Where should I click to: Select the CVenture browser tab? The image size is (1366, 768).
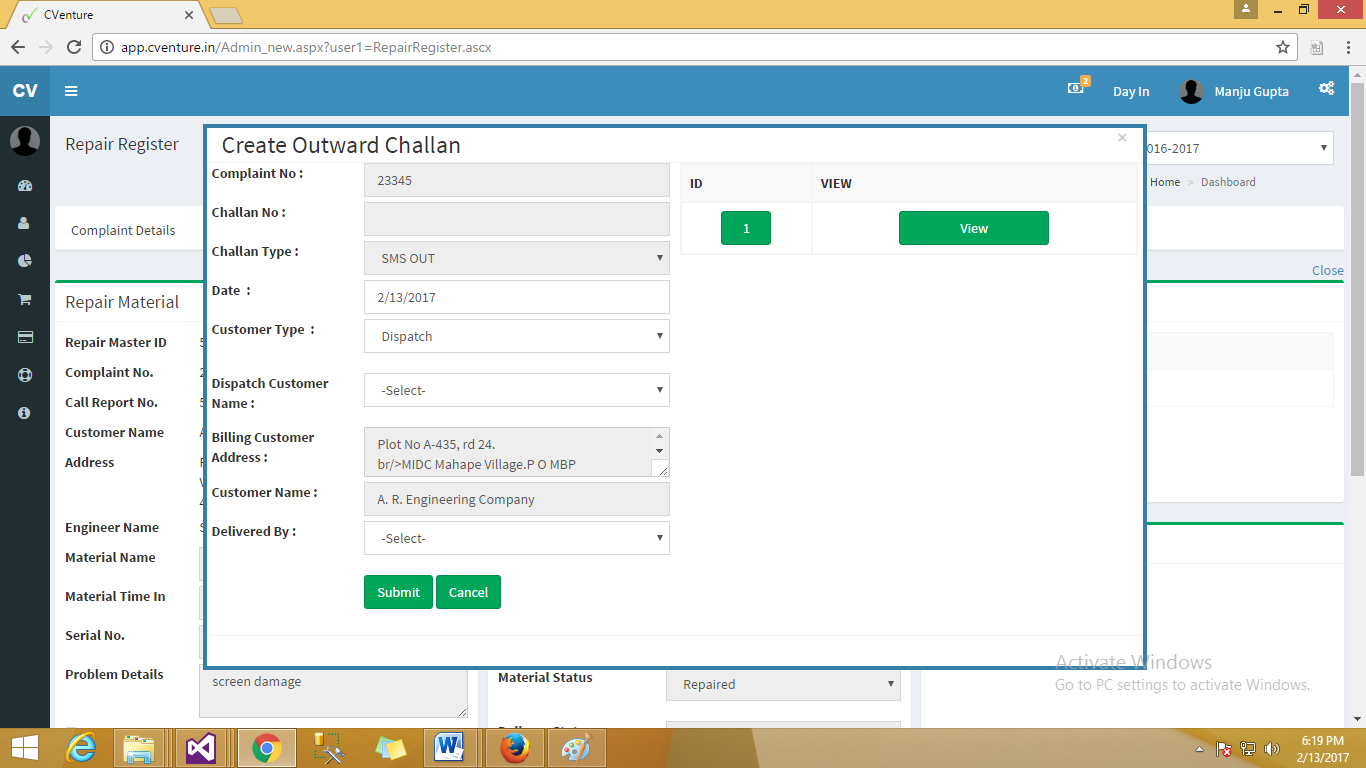click(105, 15)
